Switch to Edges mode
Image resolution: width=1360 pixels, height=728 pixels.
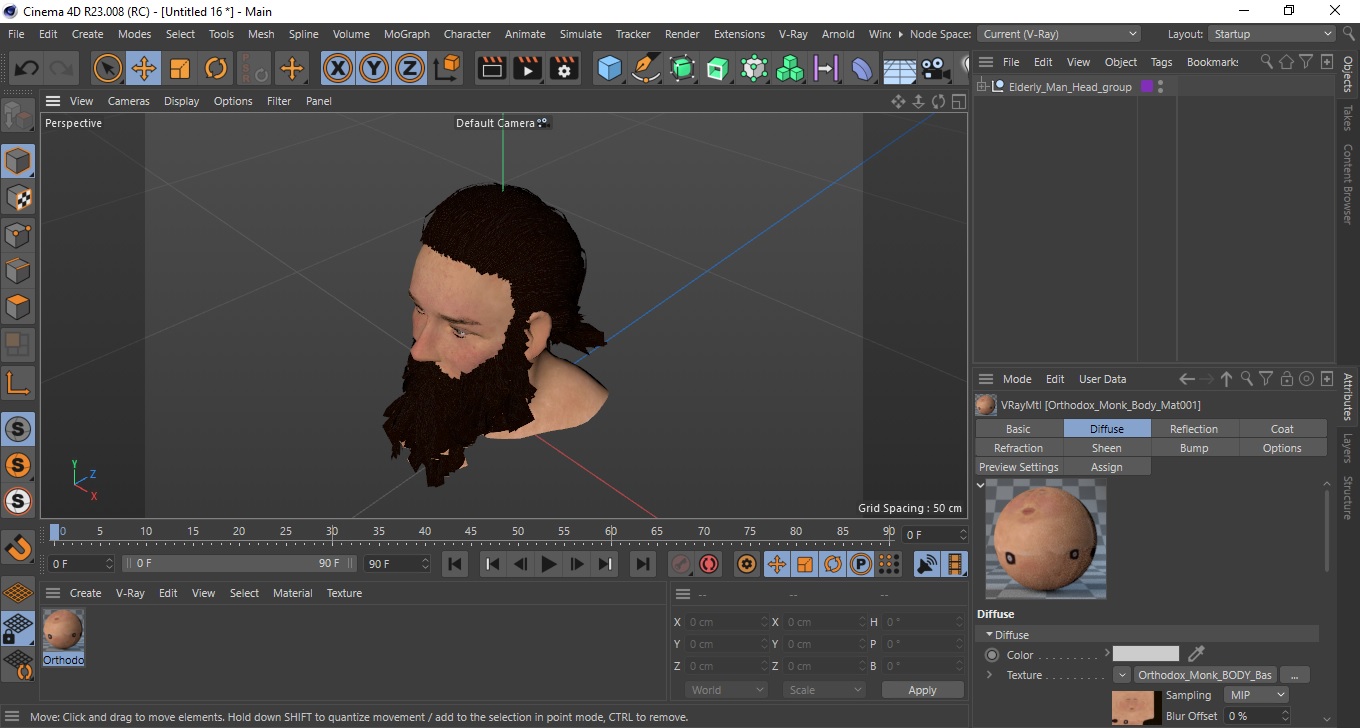(x=18, y=271)
